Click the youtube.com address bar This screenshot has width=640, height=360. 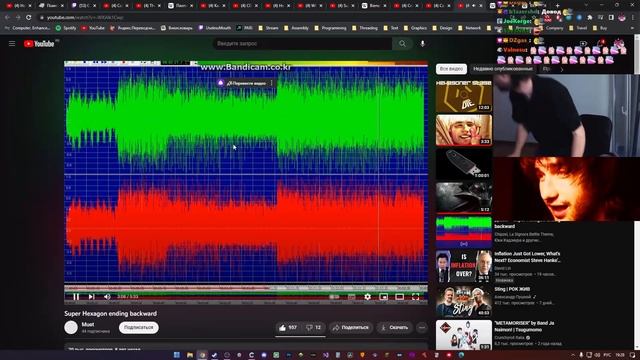[x=261, y=18]
